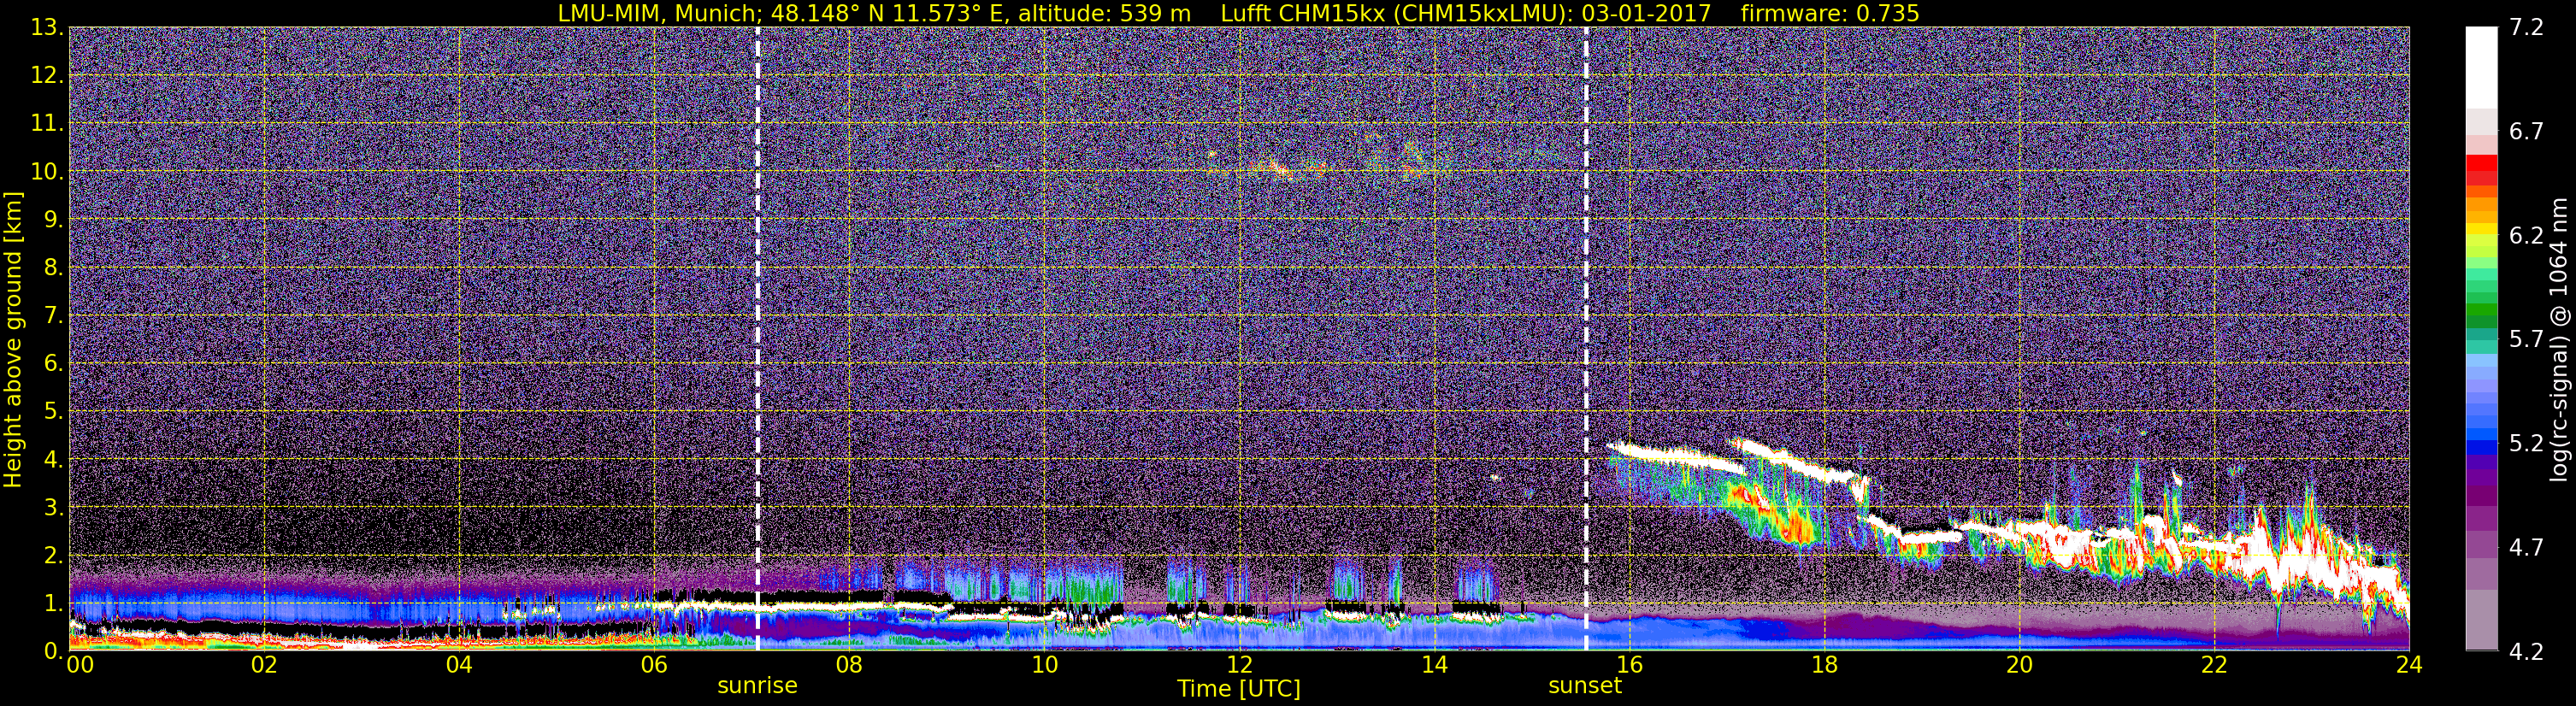Click the colorbar value '4.7'
This screenshot has width=2576, height=706.
pos(2526,548)
